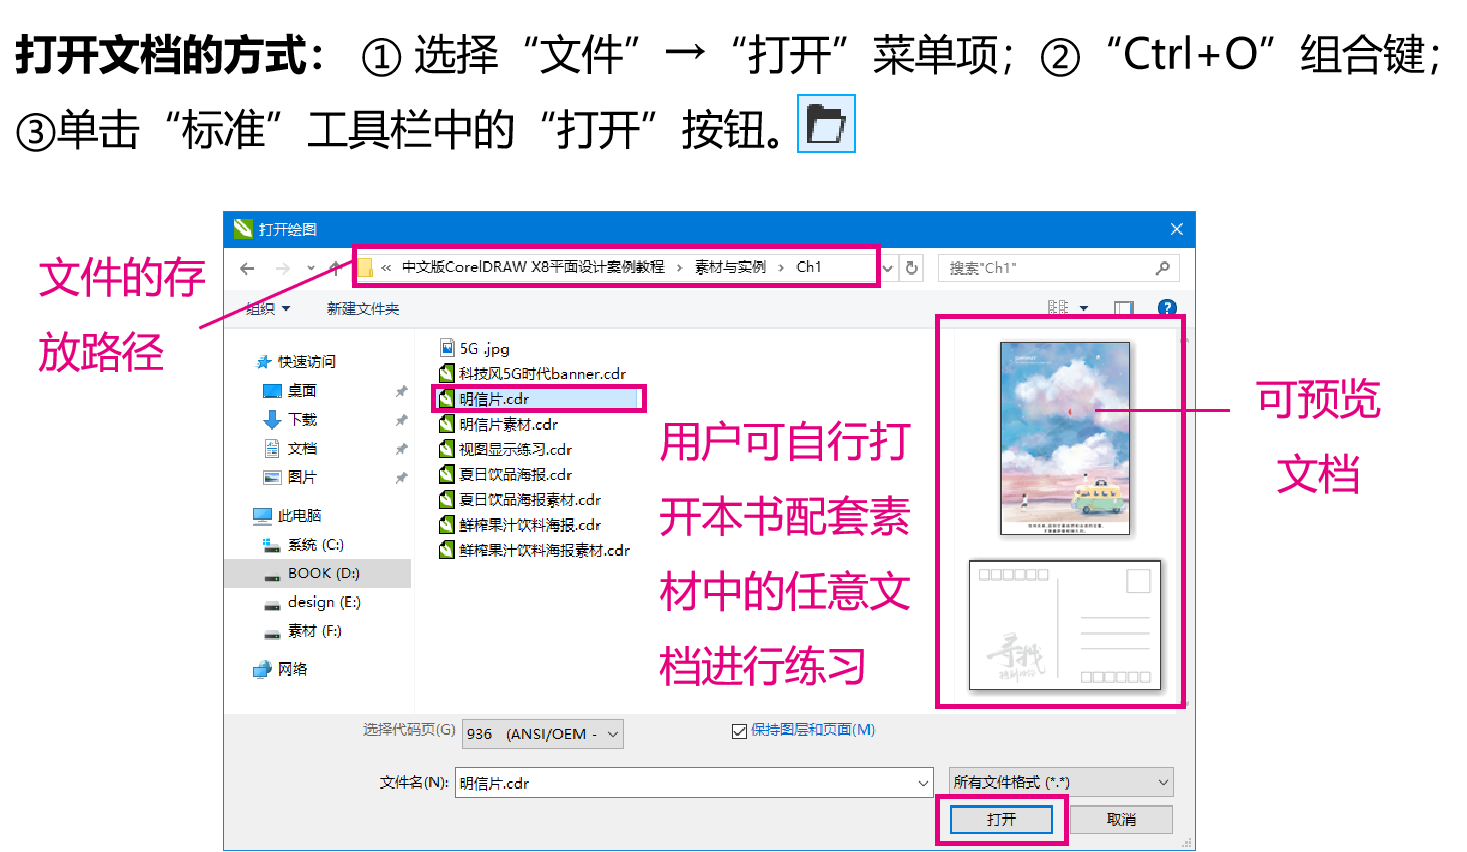Toggle the 保持图层和页面 checkbox
The image size is (1467, 852).
pos(740,731)
